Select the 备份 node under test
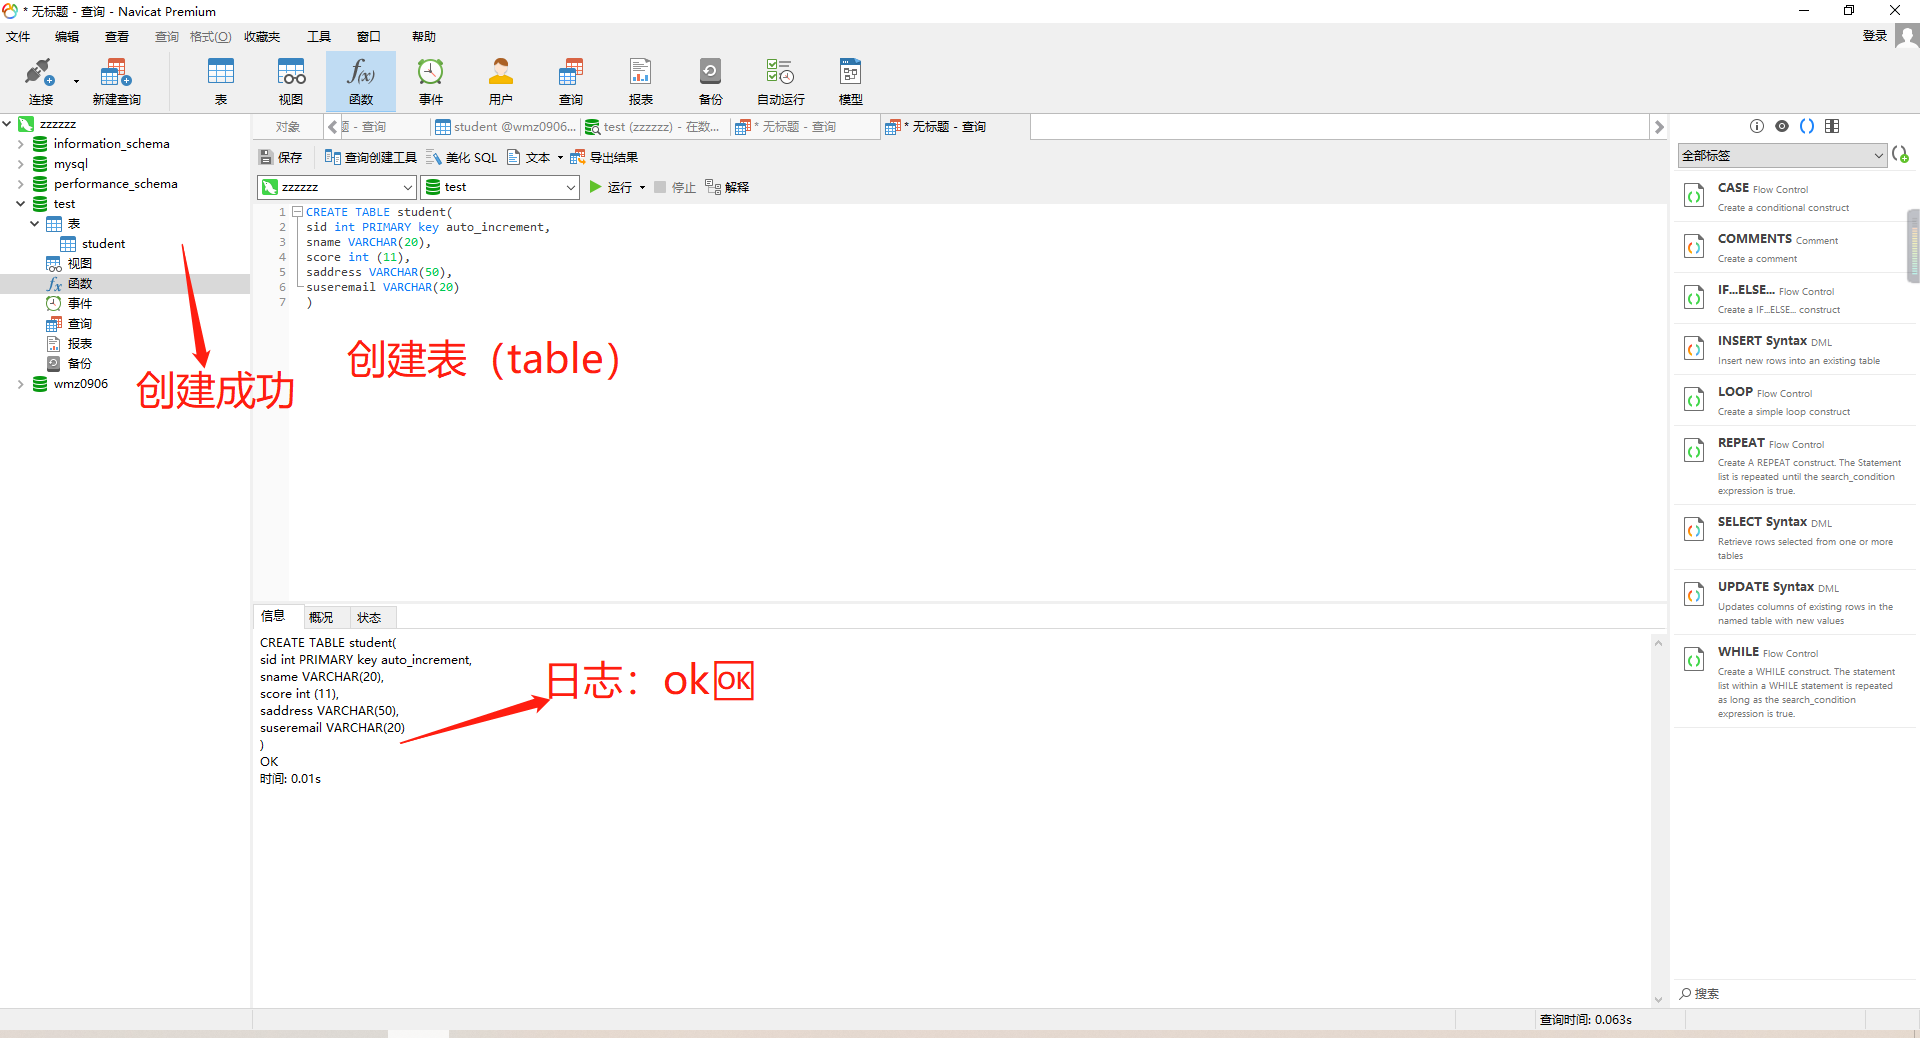1920x1038 pixels. [69, 364]
